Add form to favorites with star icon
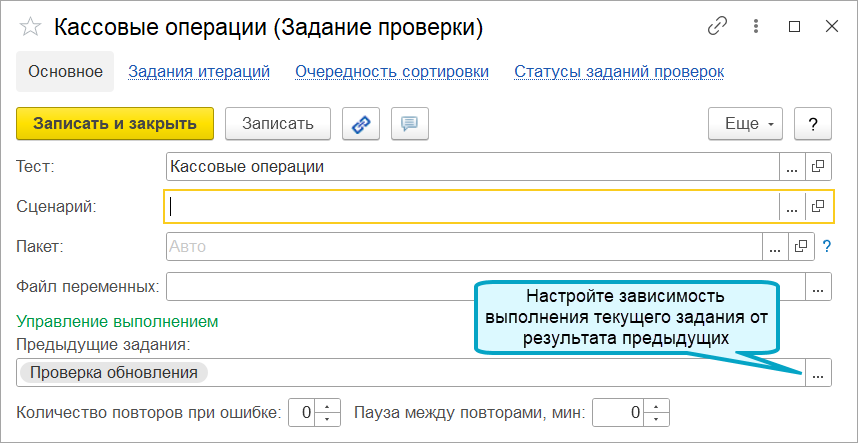Viewport: 858px width, 443px height. coord(30,27)
